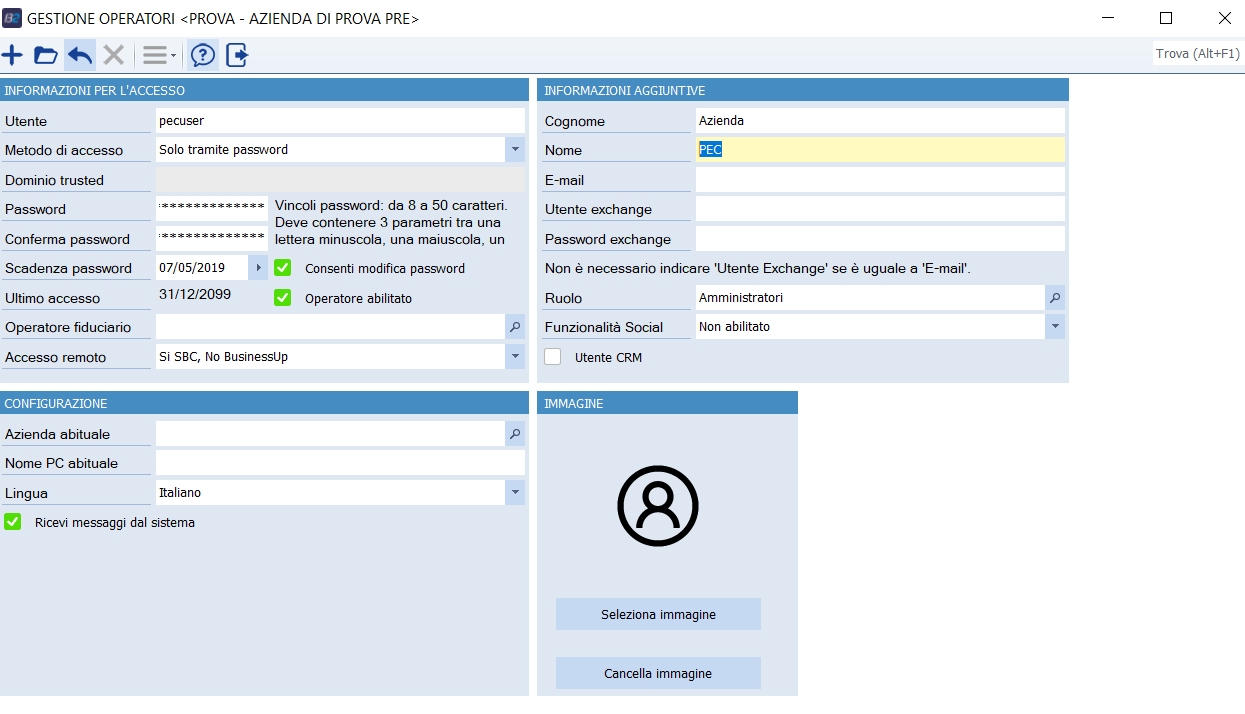Click the Seleziona immagine button
Viewport: 1245px width, 714px height.
click(658, 614)
